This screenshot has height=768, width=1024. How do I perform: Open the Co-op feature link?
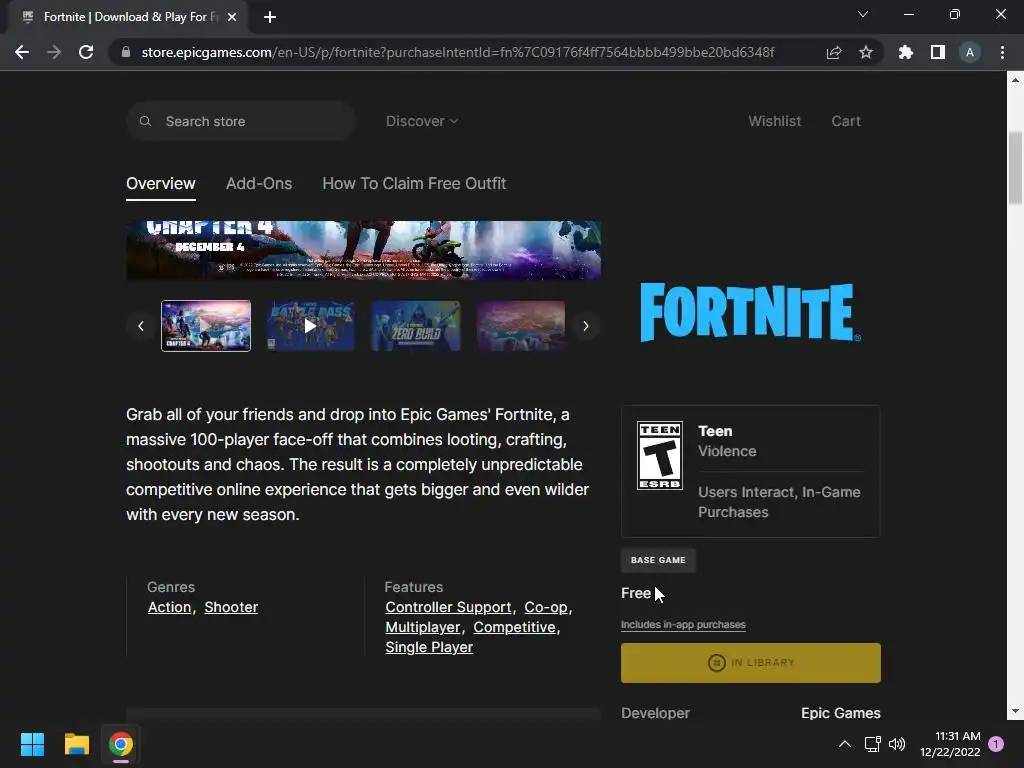[x=546, y=607]
